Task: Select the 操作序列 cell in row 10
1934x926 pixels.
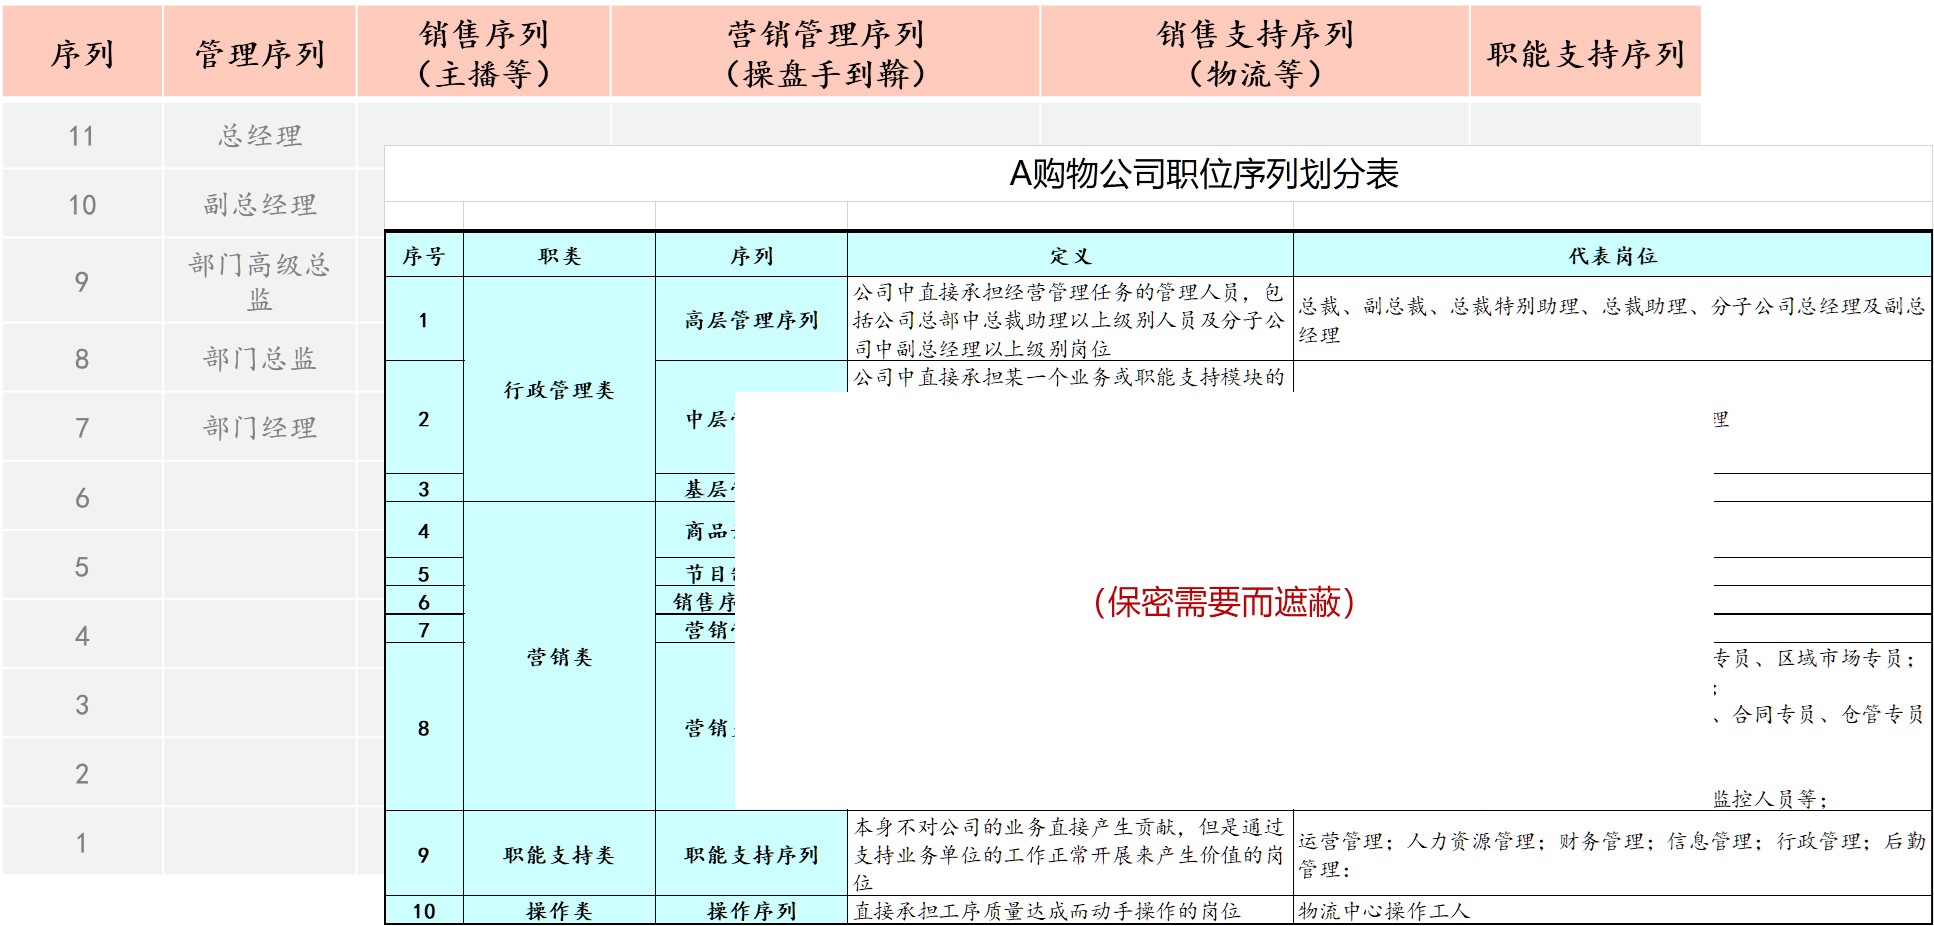Action: 751,910
